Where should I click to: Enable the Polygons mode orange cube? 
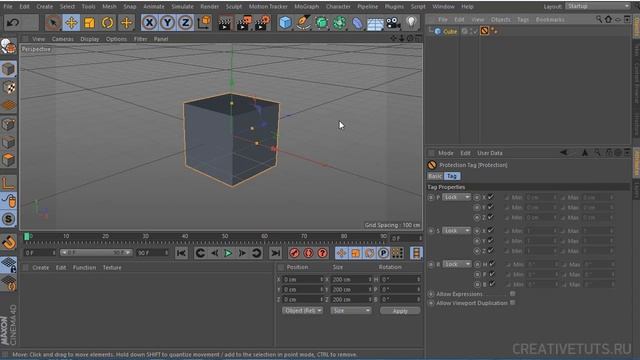[8, 160]
